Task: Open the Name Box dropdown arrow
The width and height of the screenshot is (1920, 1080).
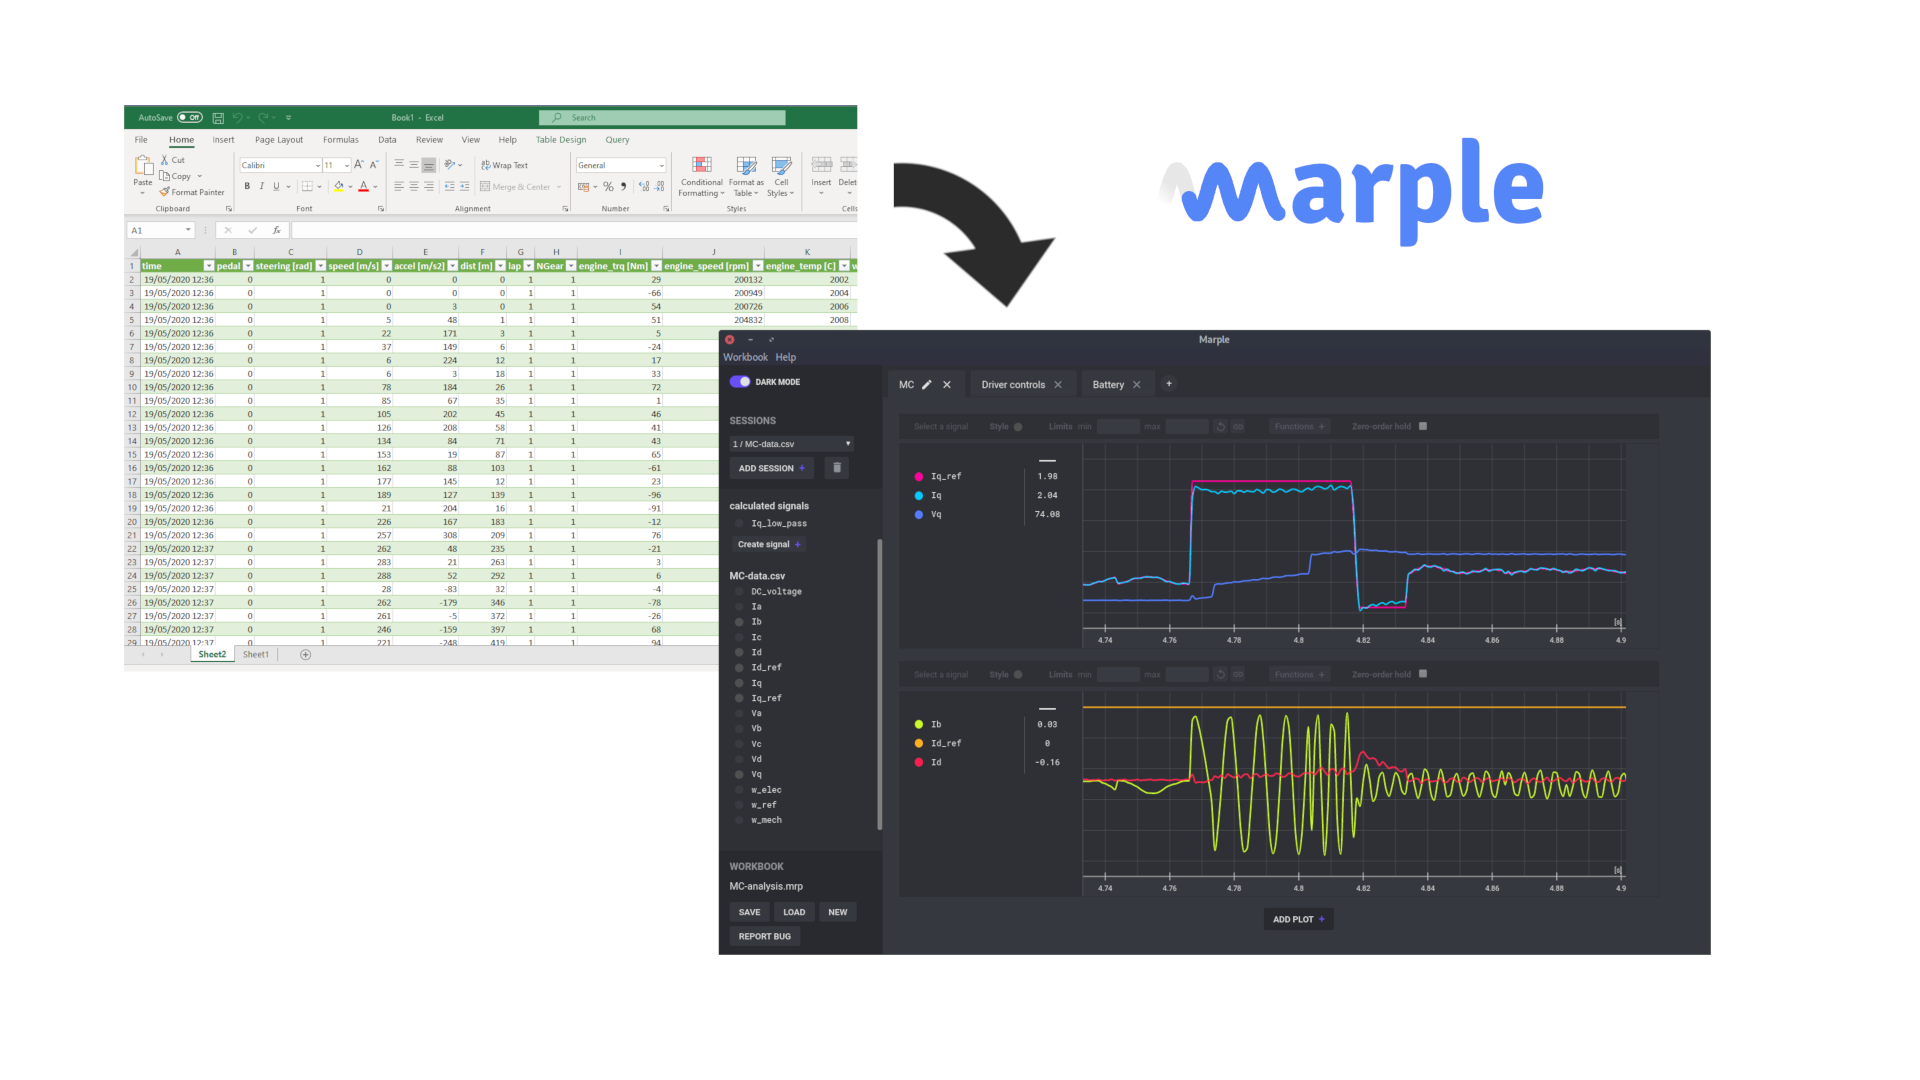Action: pyautogui.click(x=188, y=231)
